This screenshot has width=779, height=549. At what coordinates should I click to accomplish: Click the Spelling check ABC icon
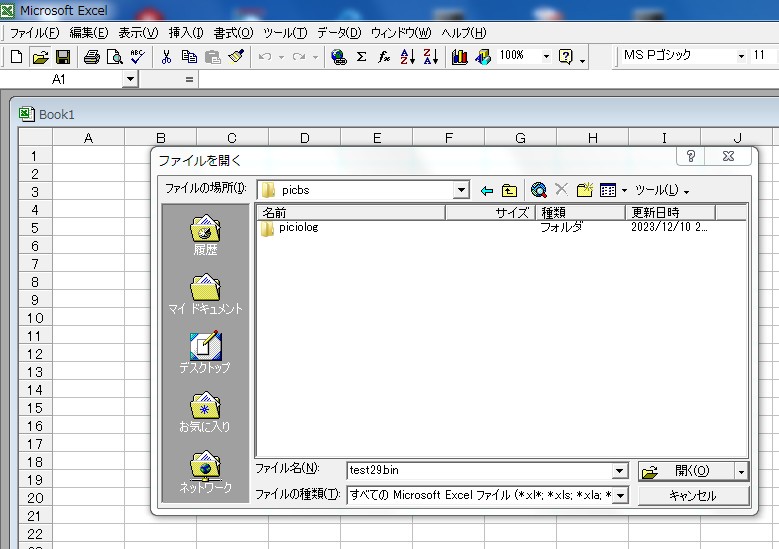pyautogui.click(x=137, y=57)
